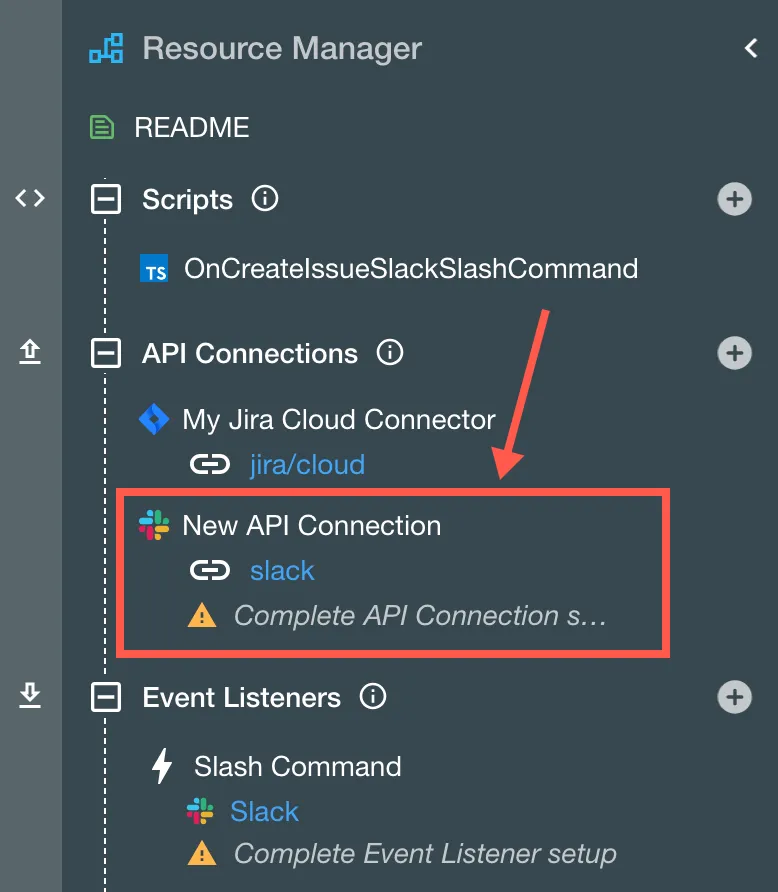
Task: Click the TypeScript file icon
Action: pos(154,269)
